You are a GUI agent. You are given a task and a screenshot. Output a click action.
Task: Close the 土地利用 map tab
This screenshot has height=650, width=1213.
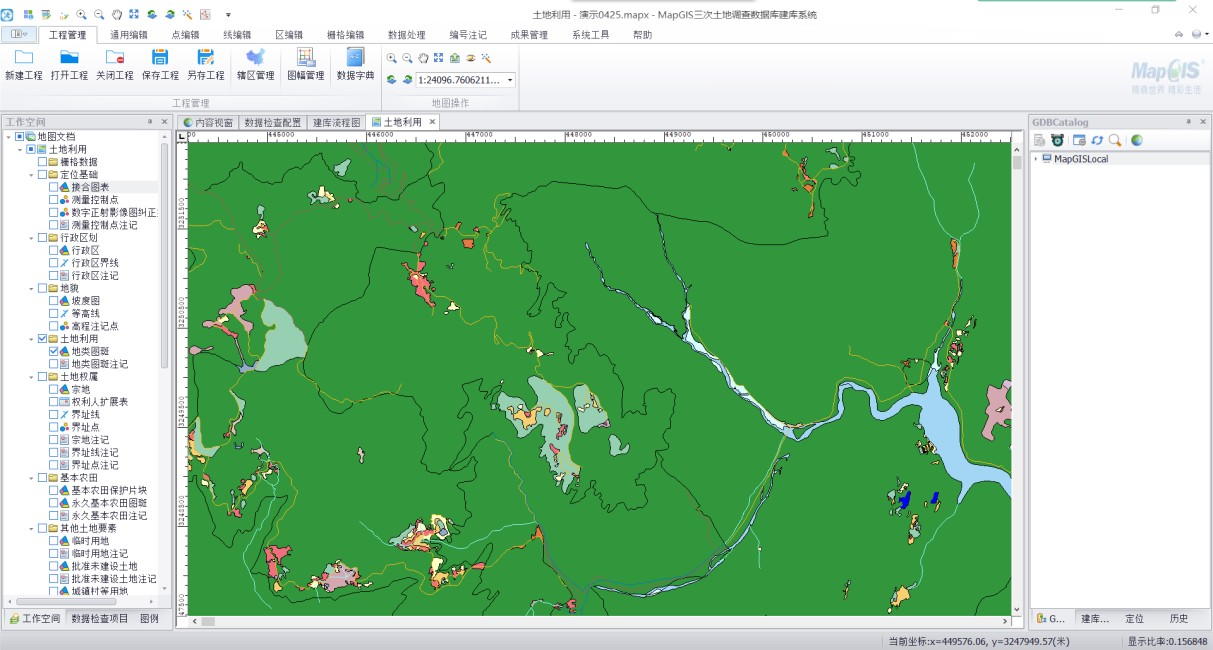pos(433,122)
